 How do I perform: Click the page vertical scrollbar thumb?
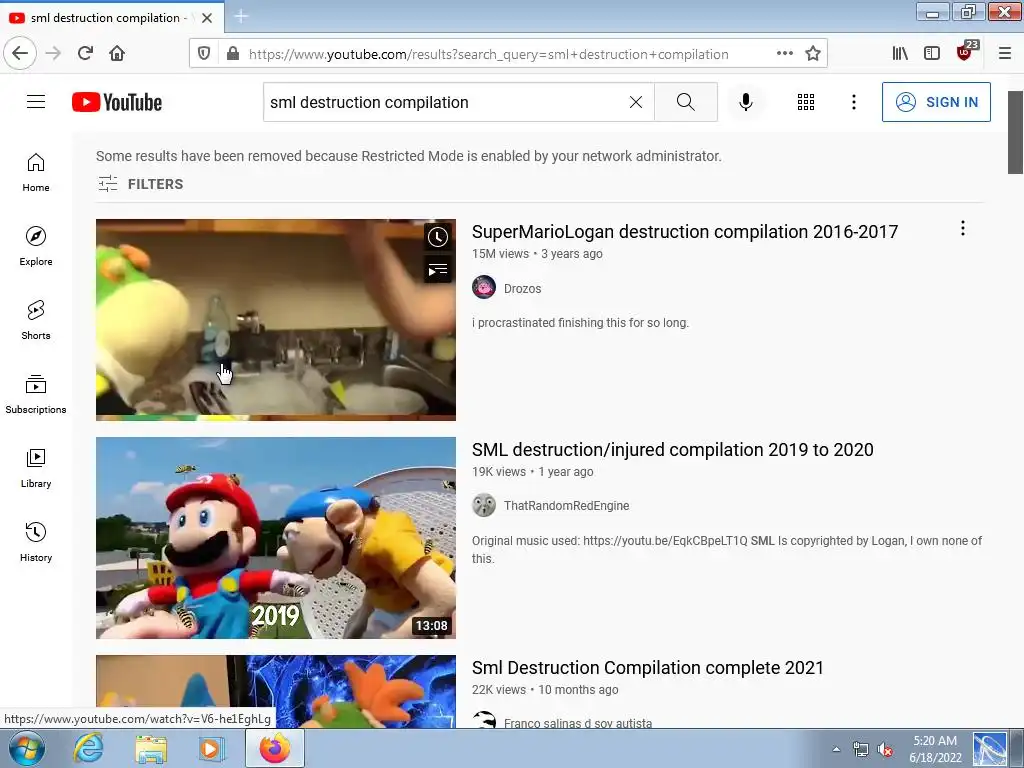1015,132
